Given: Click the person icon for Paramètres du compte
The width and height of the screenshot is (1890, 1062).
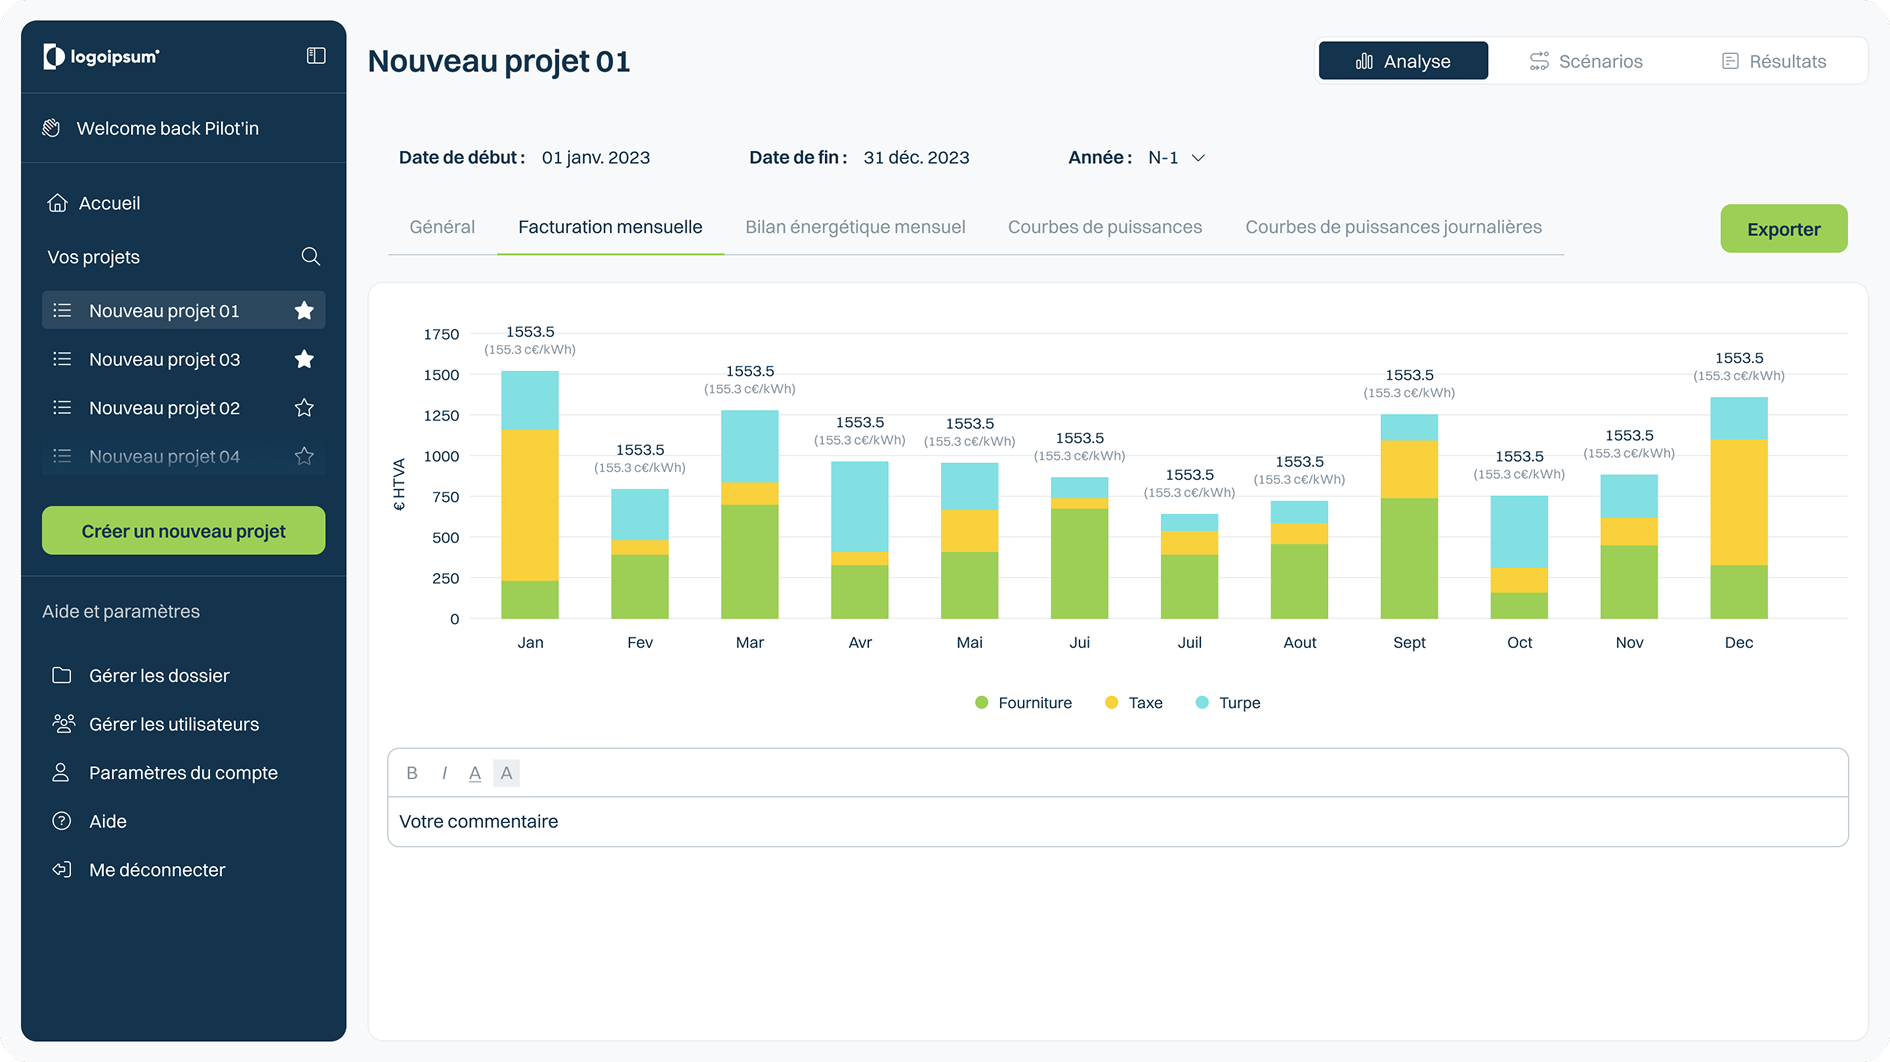Looking at the screenshot, I should tap(61, 773).
